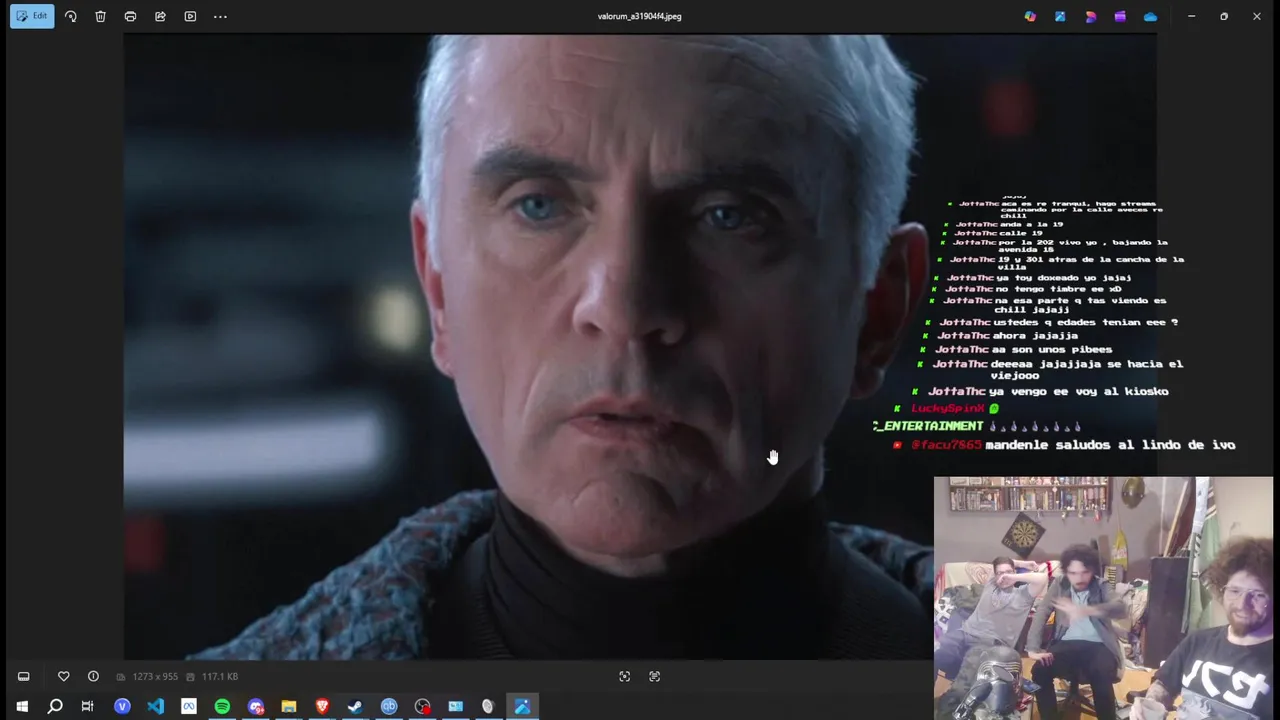Click the @facu7865 mention in chat
Screen dimensions: 1280x720
click(947, 445)
